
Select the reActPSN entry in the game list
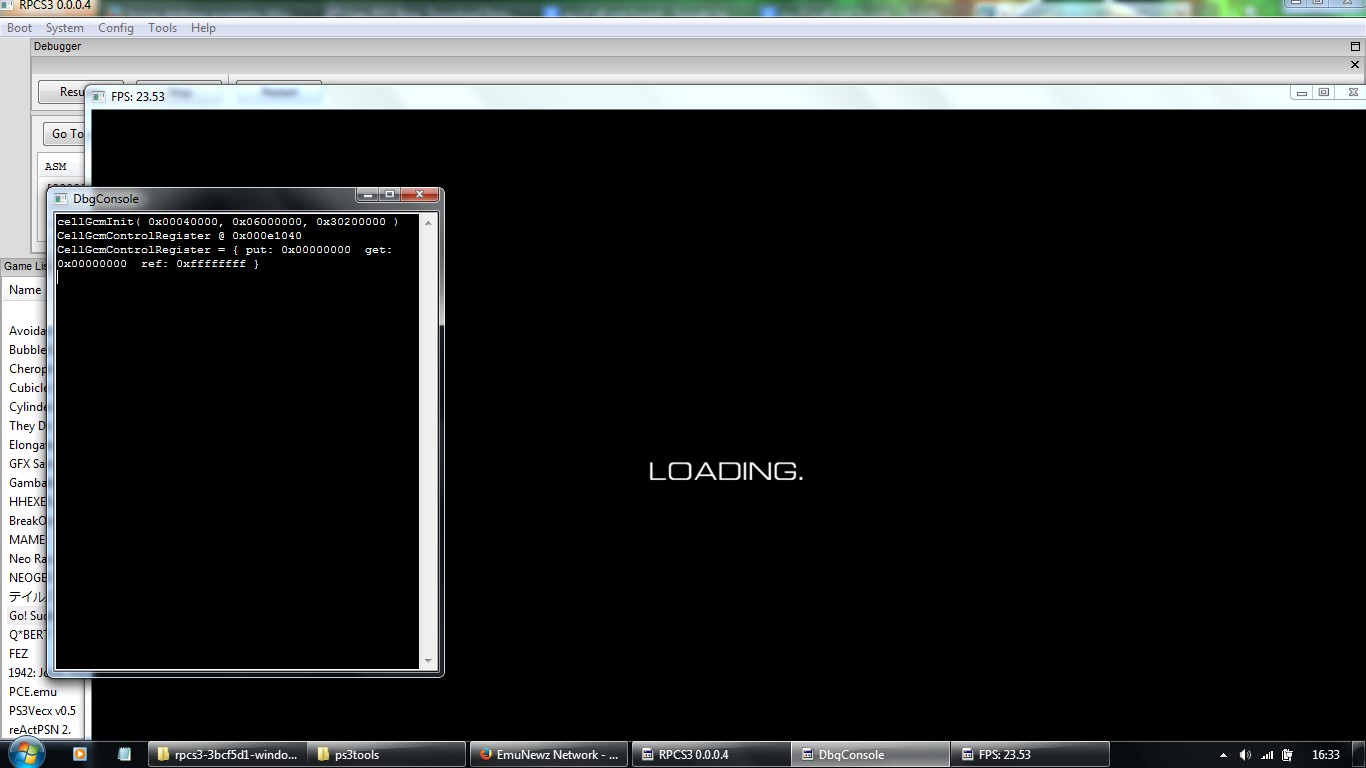[40, 730]
